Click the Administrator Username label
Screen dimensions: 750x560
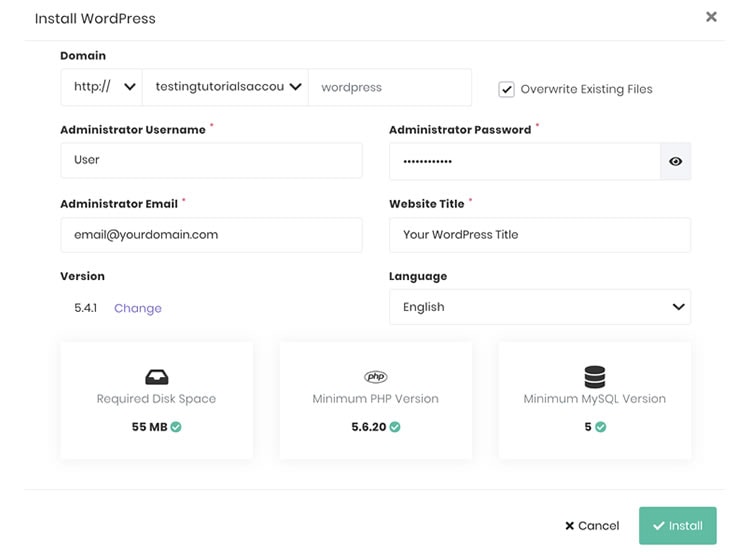pos(133,130)
